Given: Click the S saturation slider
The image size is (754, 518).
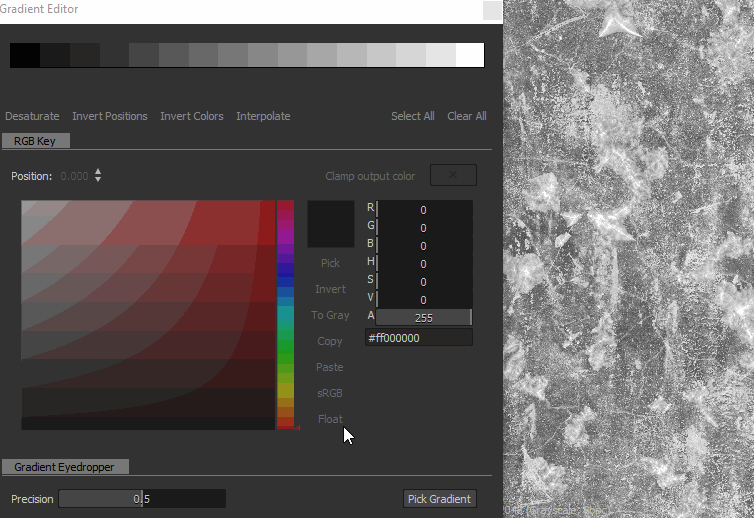Looking at the screenshot, I should (424, 282).
